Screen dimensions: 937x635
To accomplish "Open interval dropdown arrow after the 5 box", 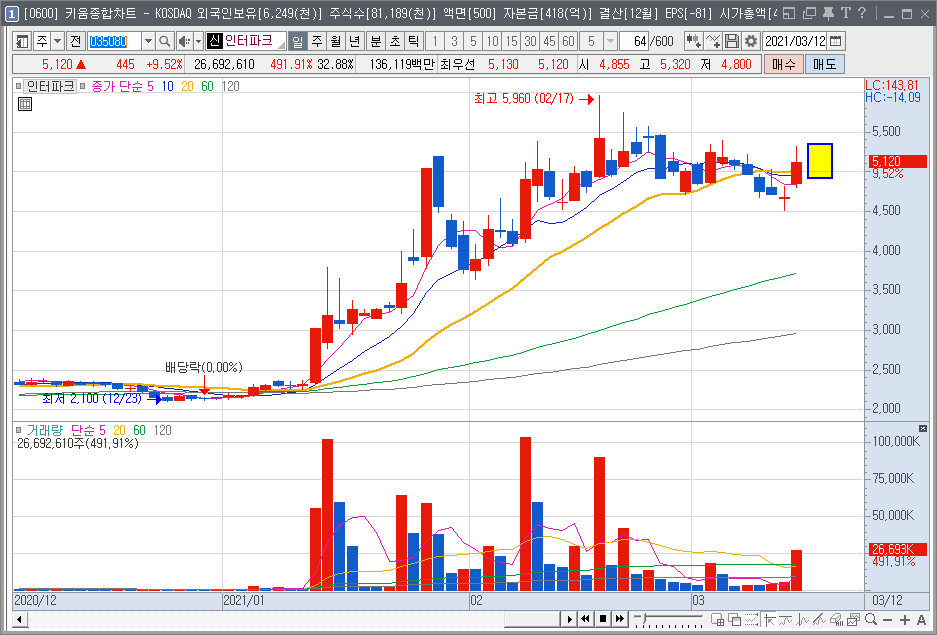I will coord(610,41).
